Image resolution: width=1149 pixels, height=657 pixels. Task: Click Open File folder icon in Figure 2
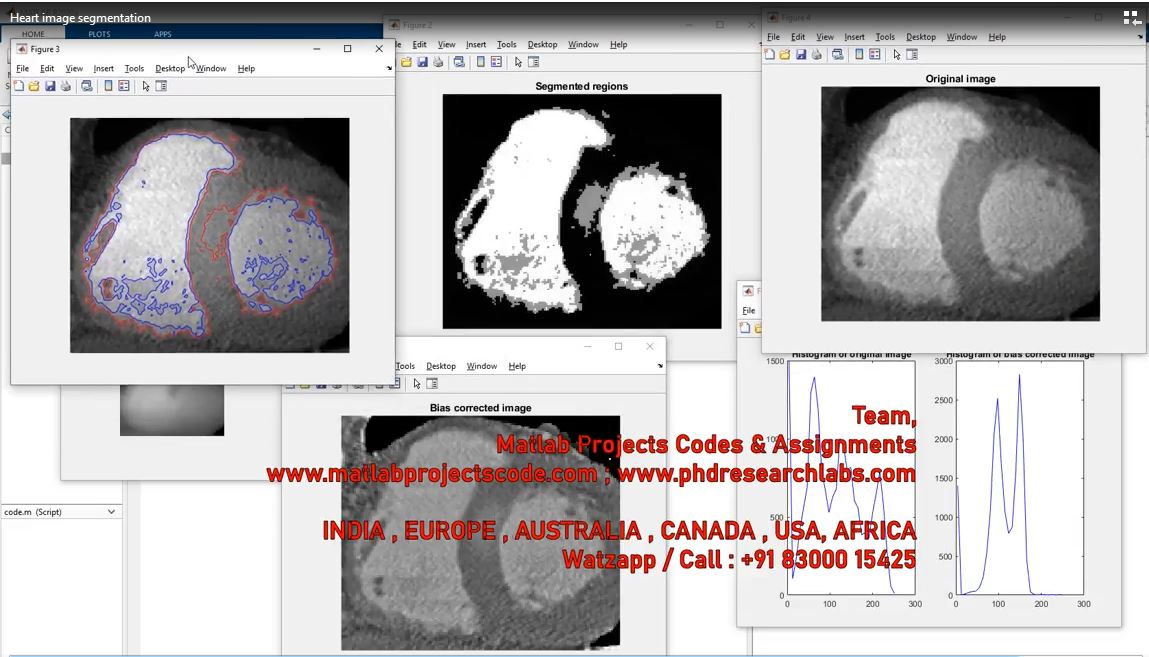(406, 62)
